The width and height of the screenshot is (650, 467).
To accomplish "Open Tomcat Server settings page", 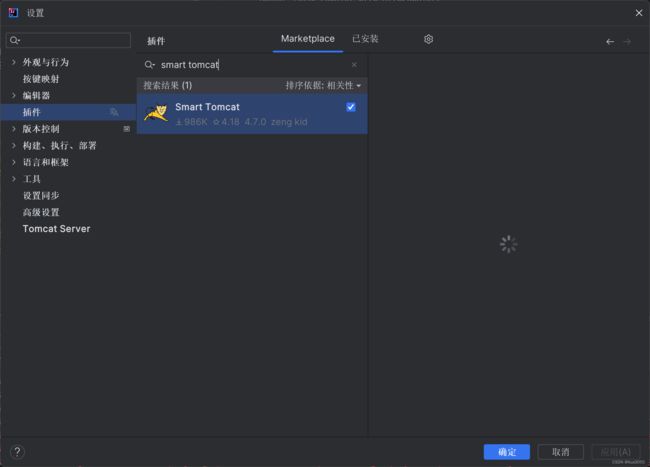I will 56,229.
